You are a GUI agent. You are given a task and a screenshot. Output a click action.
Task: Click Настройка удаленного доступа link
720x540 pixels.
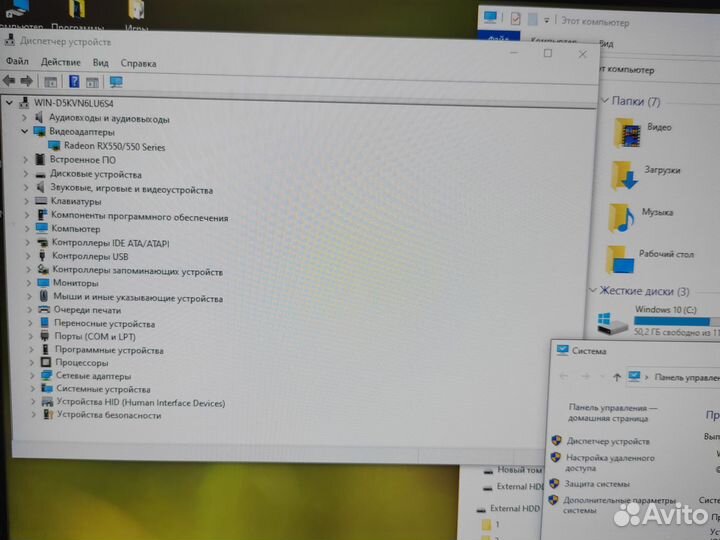pos(610,462)
